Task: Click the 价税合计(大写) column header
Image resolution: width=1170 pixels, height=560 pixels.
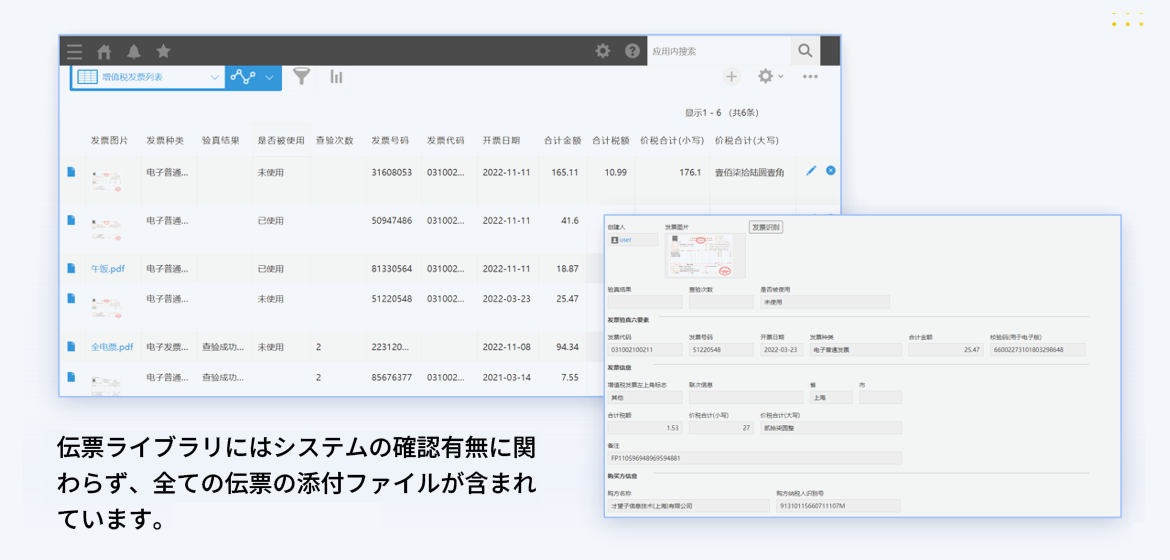Action: (x=747, y=140)
